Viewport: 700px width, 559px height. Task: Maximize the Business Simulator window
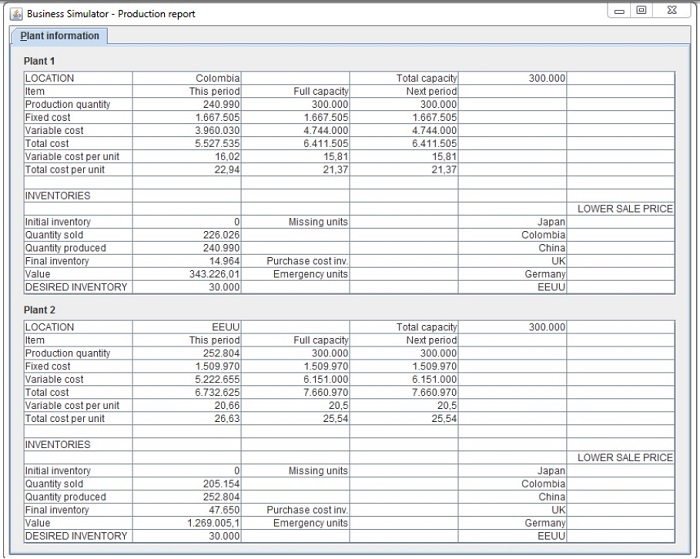[x=641, y=10]
